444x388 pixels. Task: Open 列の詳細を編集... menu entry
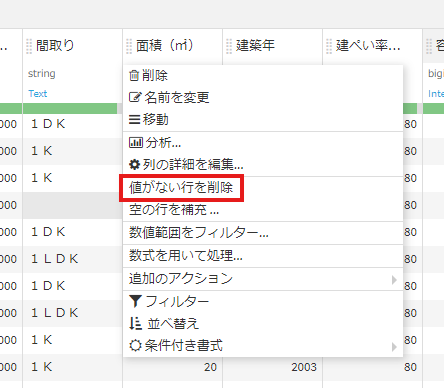(x=263, y=164)
